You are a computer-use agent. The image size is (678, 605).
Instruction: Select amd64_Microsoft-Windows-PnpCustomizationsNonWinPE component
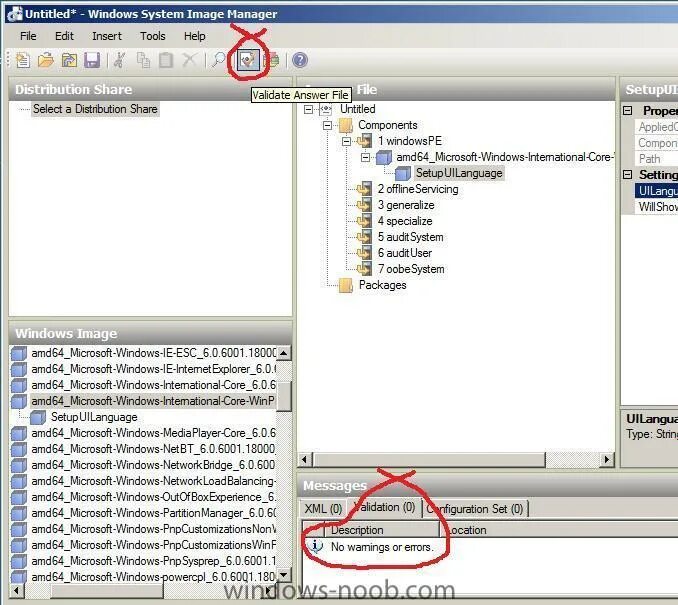tap(153, 529)
